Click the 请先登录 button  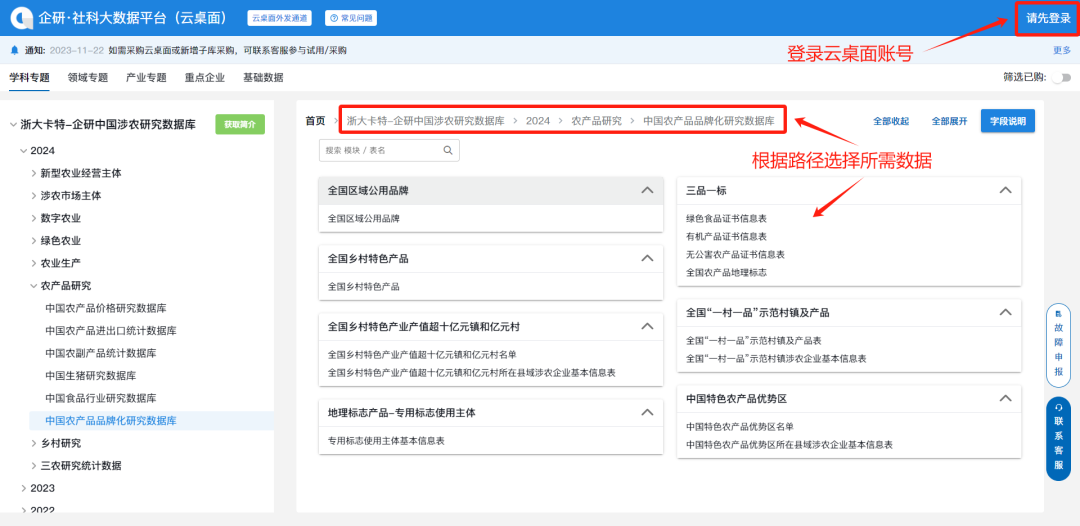point(1048,19)
